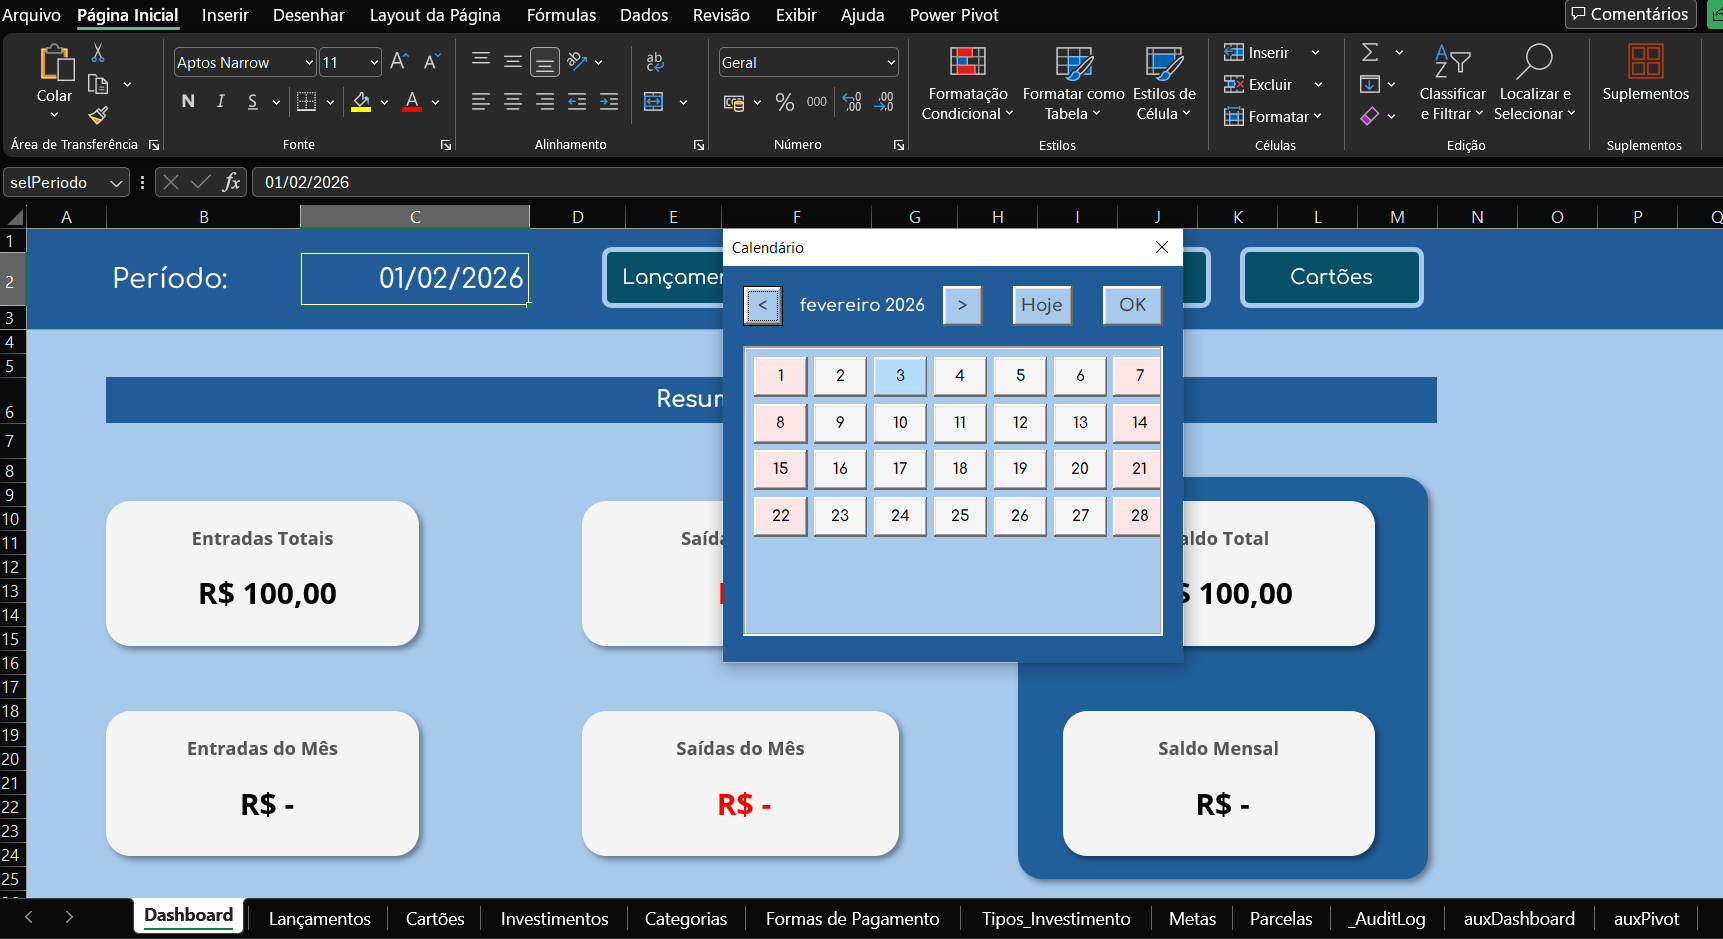Toggle align left in ribbon
1723x939 pixels.
481,102
